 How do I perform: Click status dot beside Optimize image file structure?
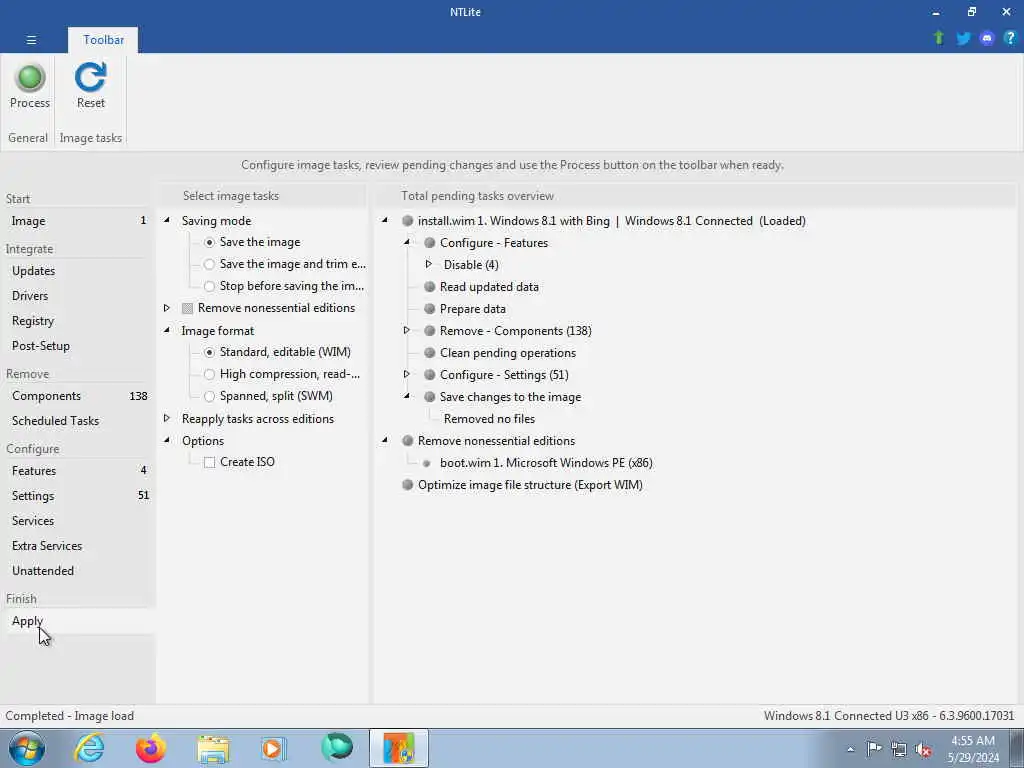[x=408, y=485]
